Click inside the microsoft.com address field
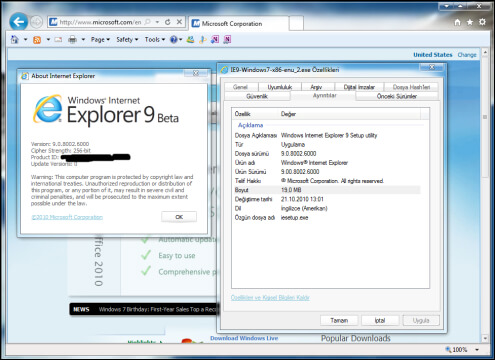The height and width of the screenshot is (360, 495). pos(100,22)
